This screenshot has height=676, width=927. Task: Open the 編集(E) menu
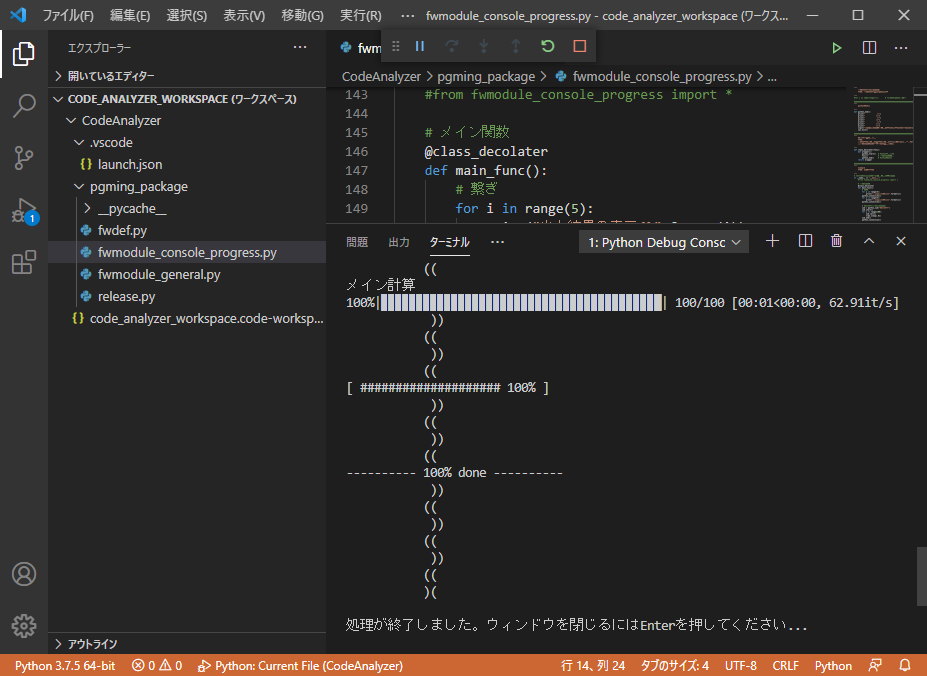[x=129, y=15]
